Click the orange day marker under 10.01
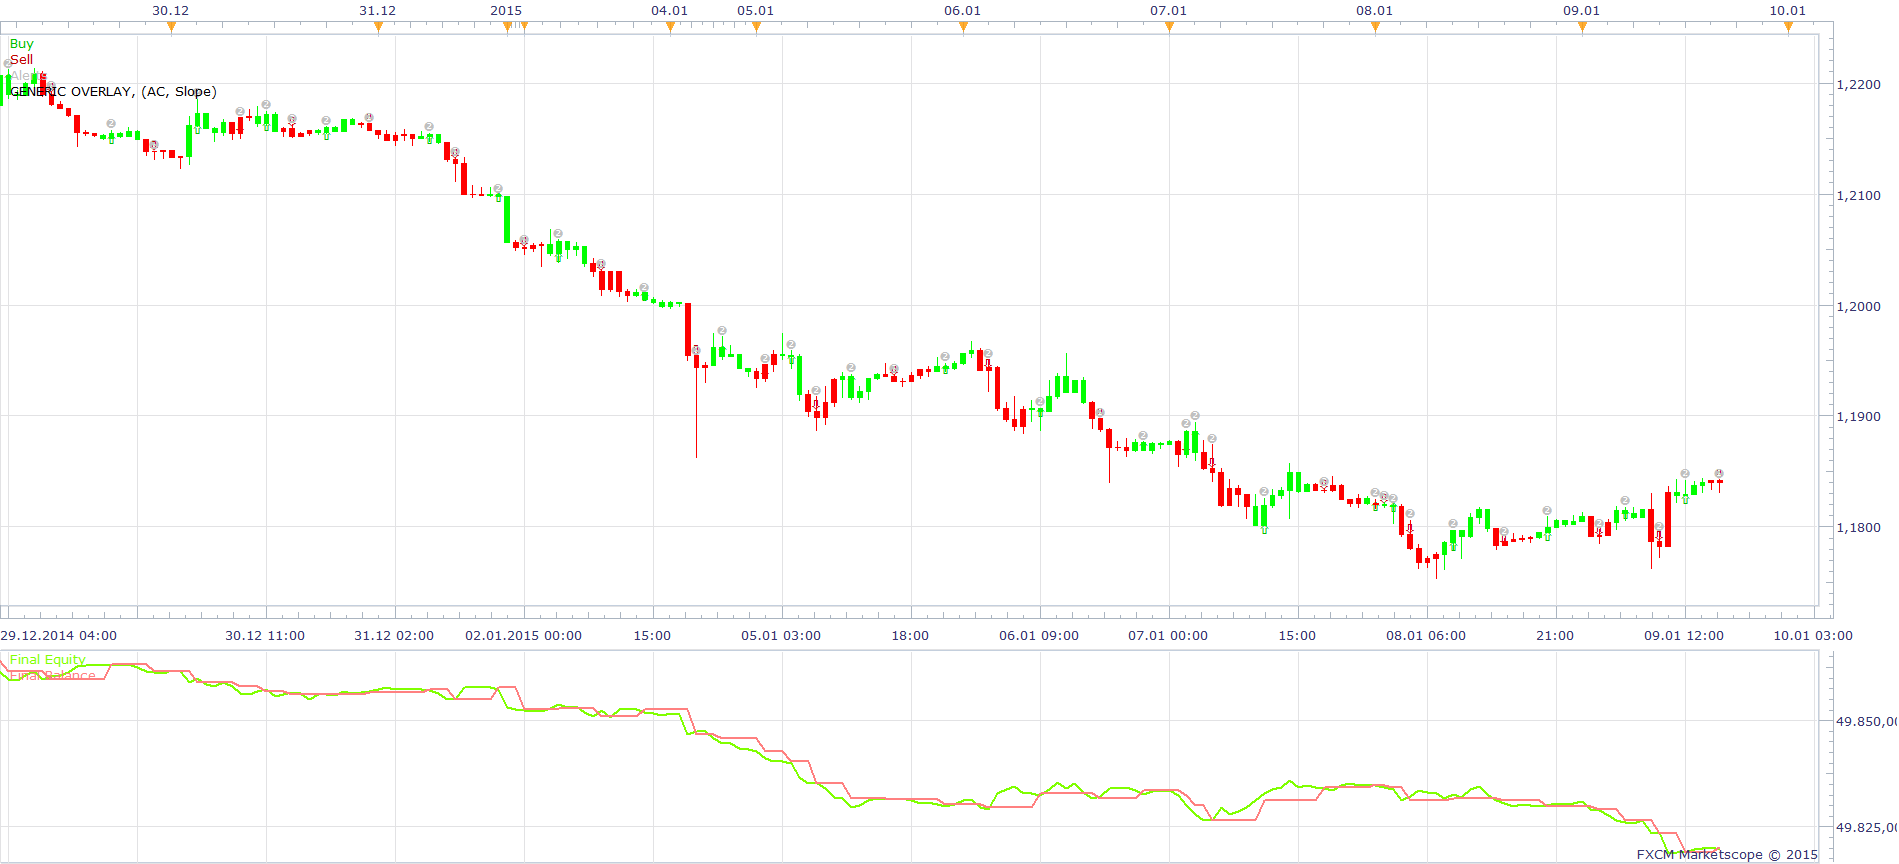 pos(1788,27)
